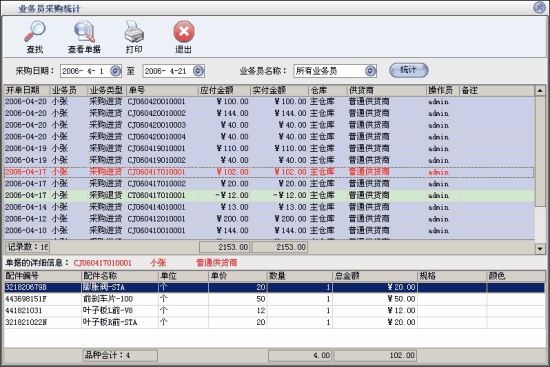Click the 查找 magnifier icon
550x367 pixels.
(x=34, y=32)
